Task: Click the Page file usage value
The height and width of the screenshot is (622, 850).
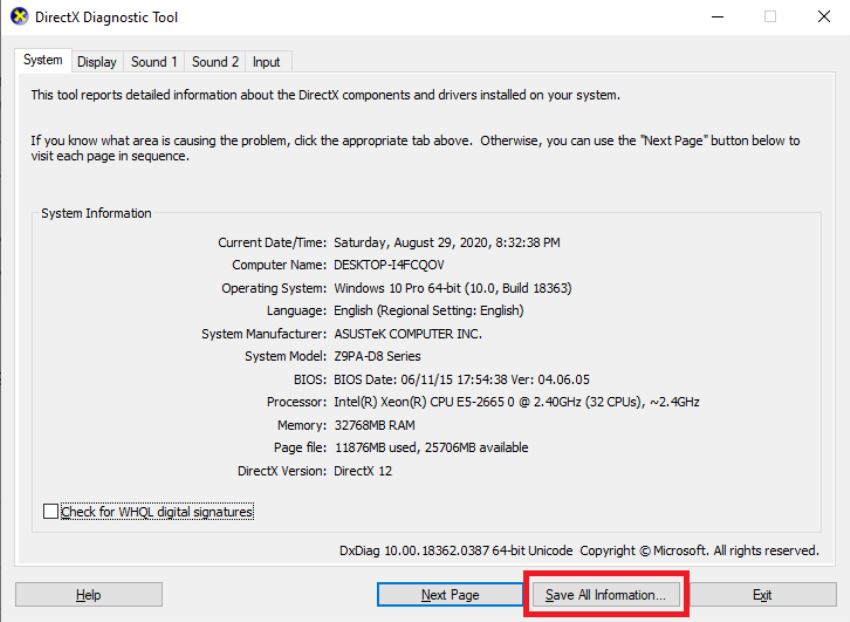Action: pyautogui.click(x=432, y=448)
